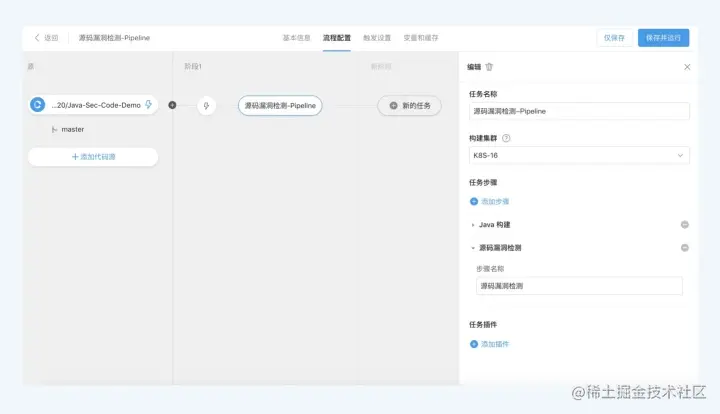Collapse the 源码漏洞检测 step
720x414 pixels.
tap(472, 248)
